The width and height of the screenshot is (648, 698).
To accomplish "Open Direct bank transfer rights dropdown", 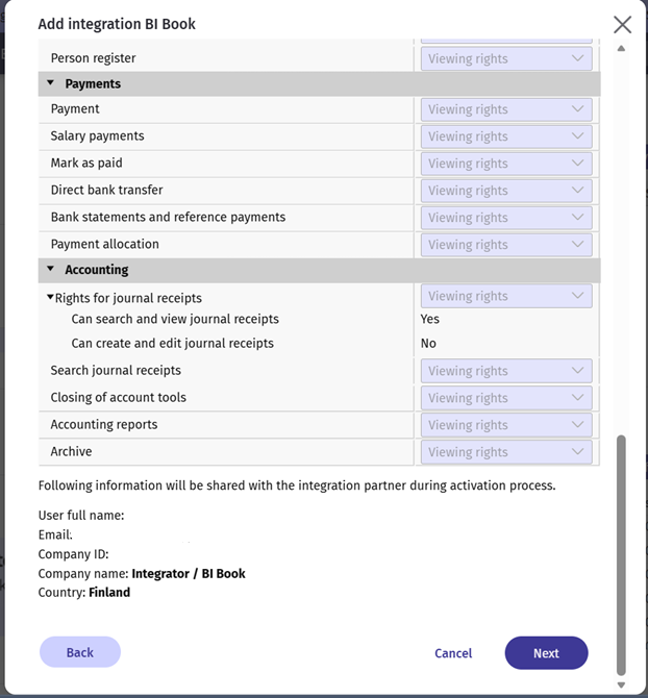I will [x=506, y=191].
